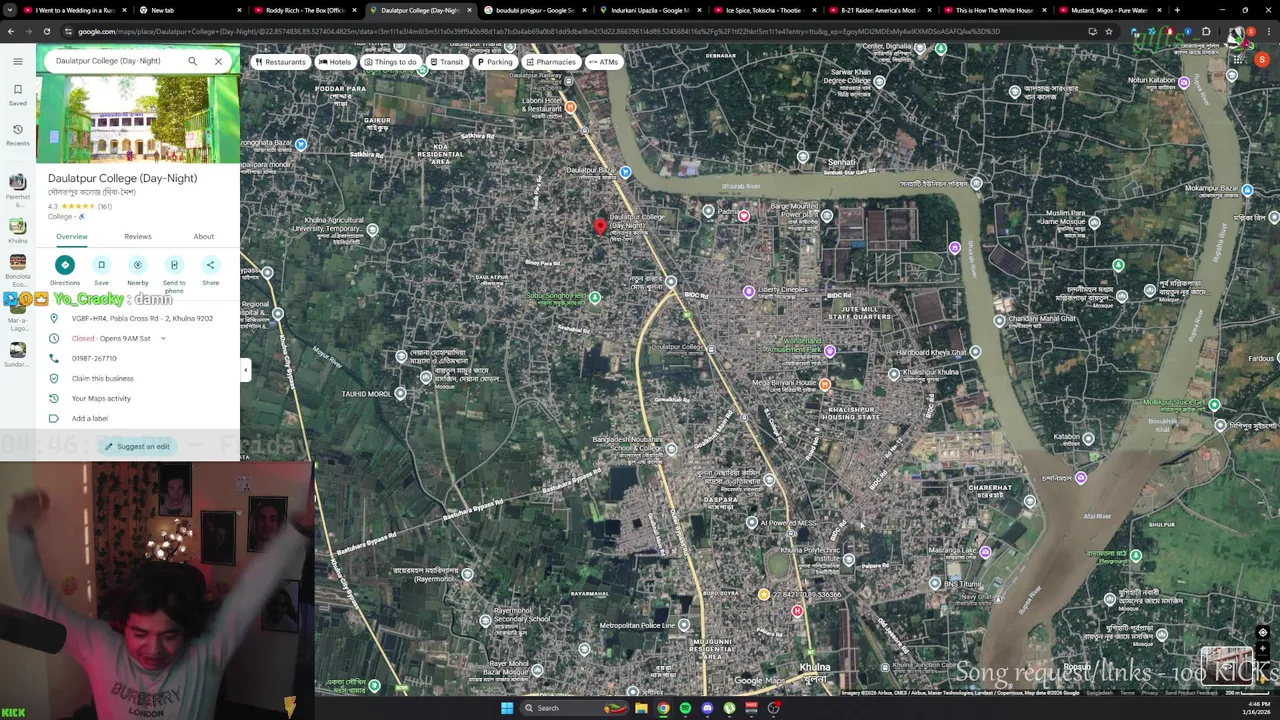Switch to the Reviews tab
The width and height of the screenshot is (1280, 720).
coord(138,237)
